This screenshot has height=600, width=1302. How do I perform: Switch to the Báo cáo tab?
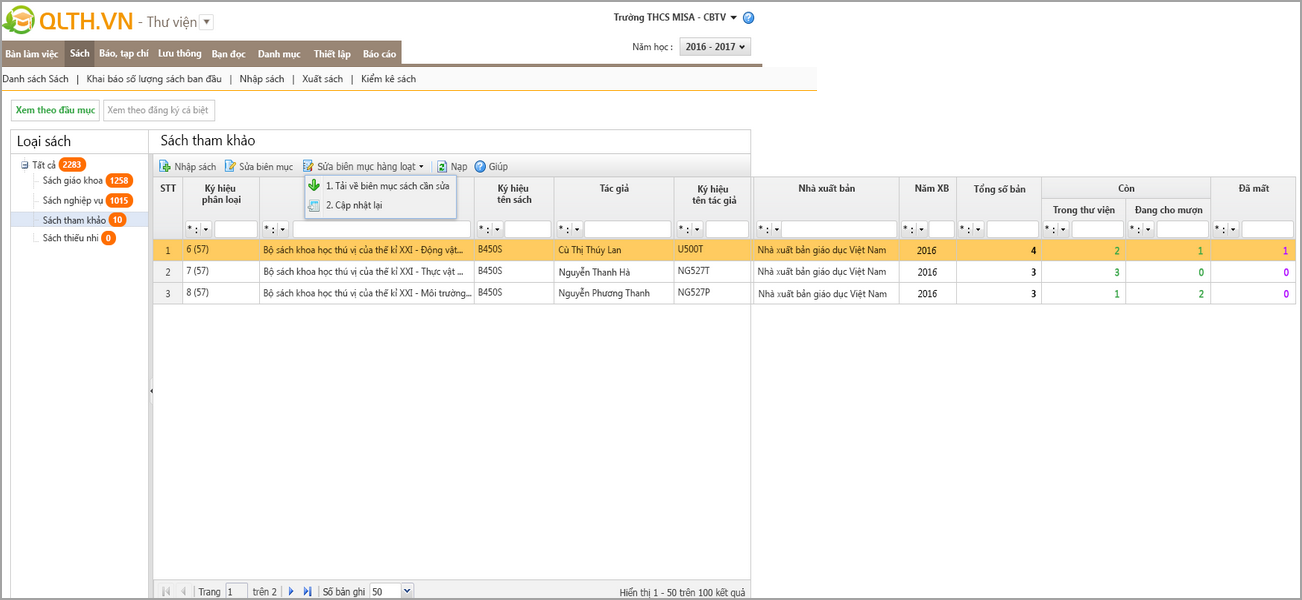[379, 54]
